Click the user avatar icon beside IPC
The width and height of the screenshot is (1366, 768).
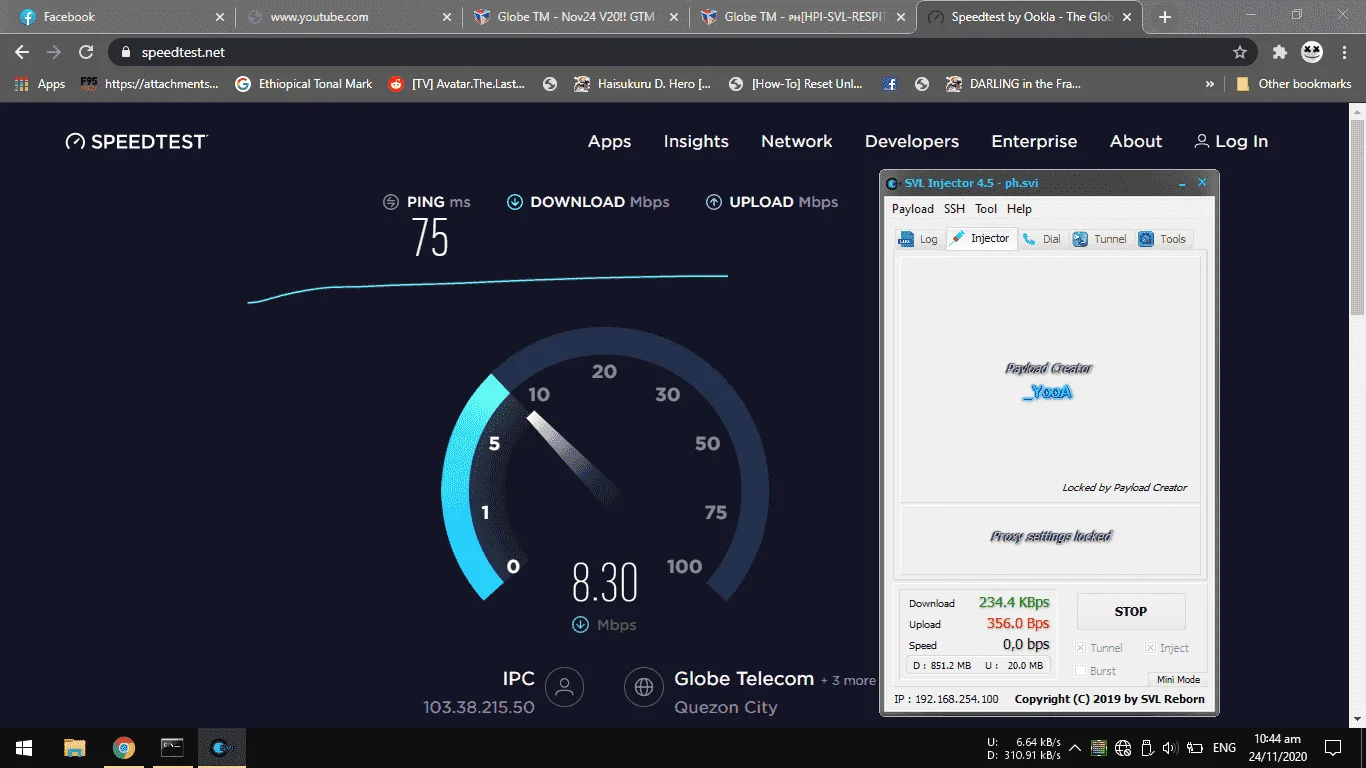[x=565, y=687]
